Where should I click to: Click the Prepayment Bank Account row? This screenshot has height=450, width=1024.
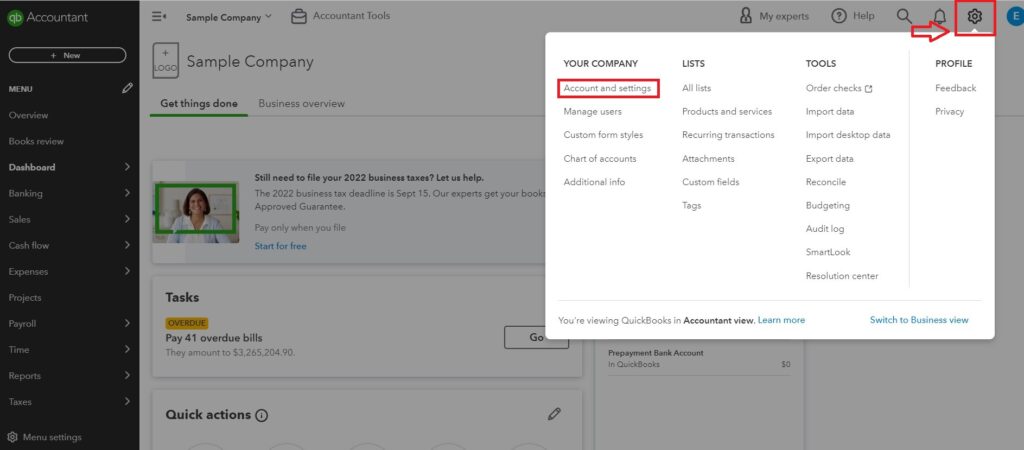(699, 358)
